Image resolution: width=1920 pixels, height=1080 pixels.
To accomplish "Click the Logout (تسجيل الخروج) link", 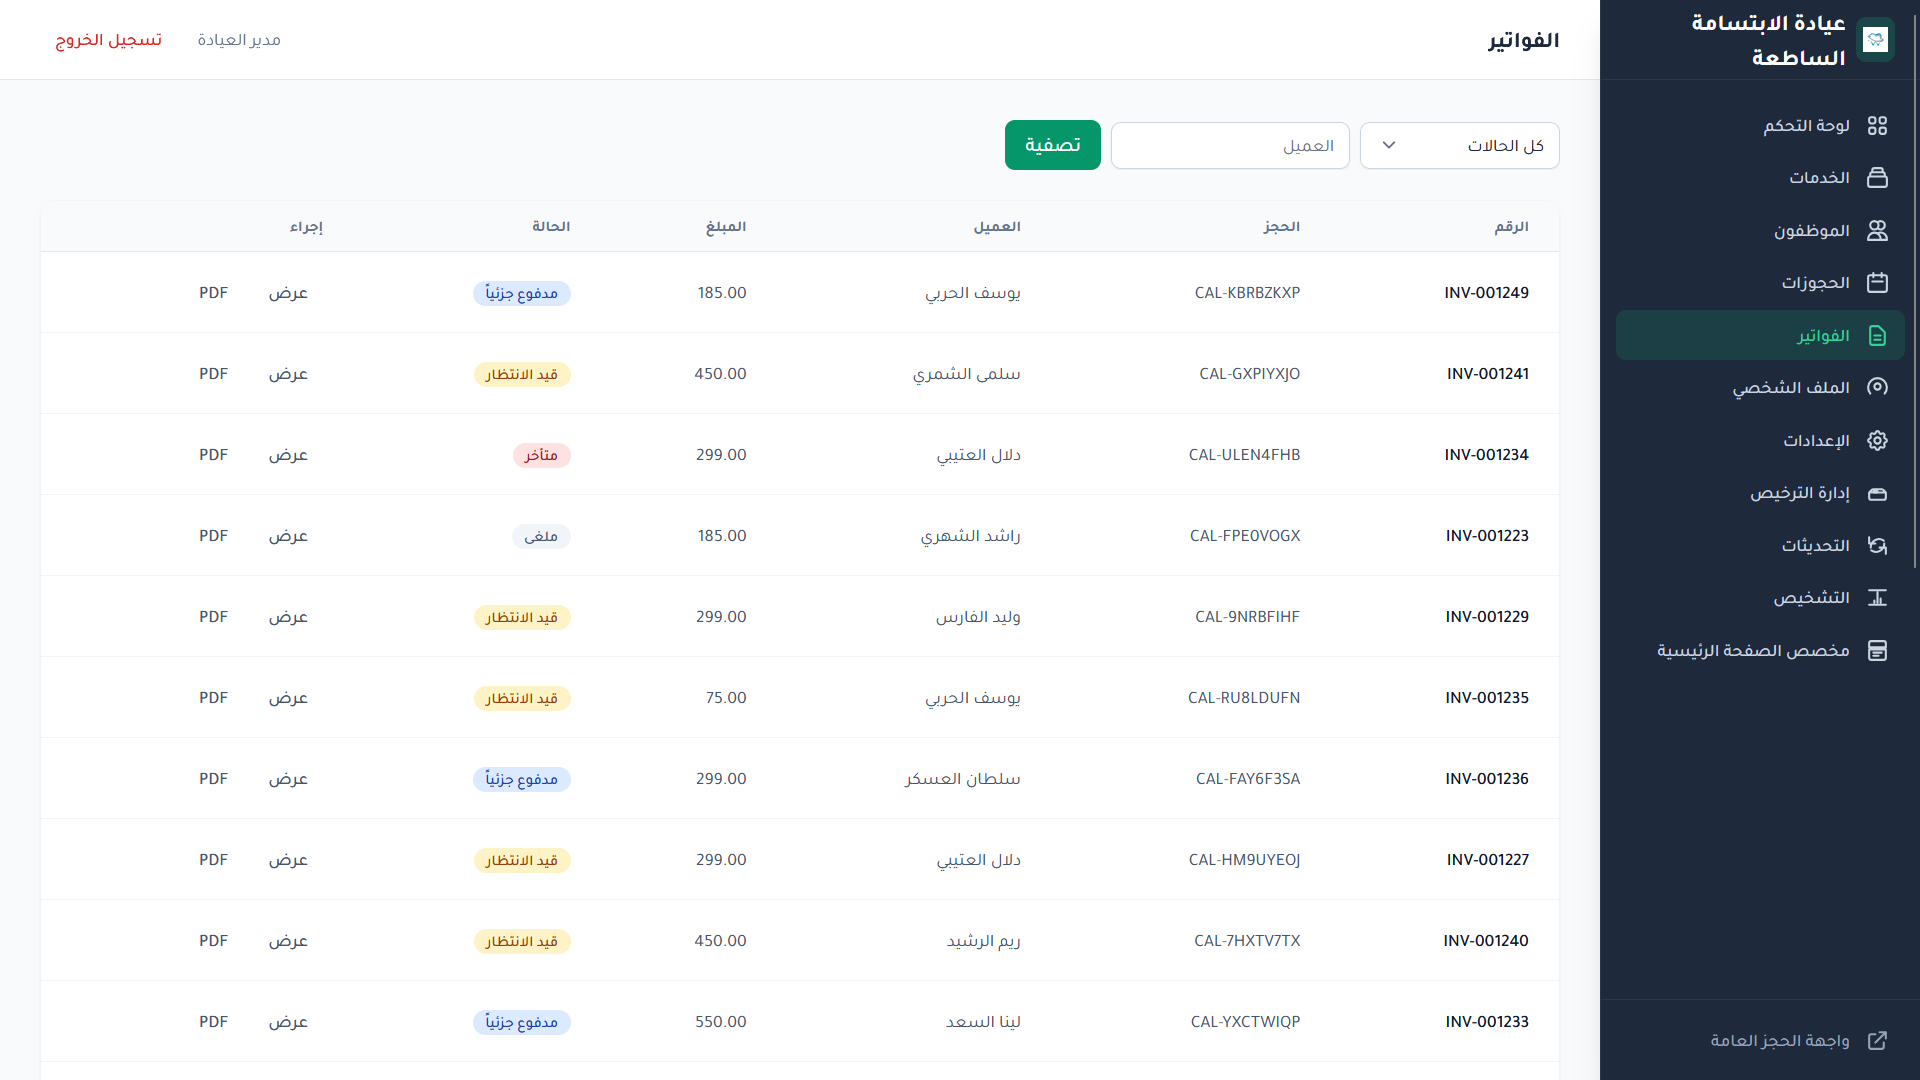I will coord(108,40).
